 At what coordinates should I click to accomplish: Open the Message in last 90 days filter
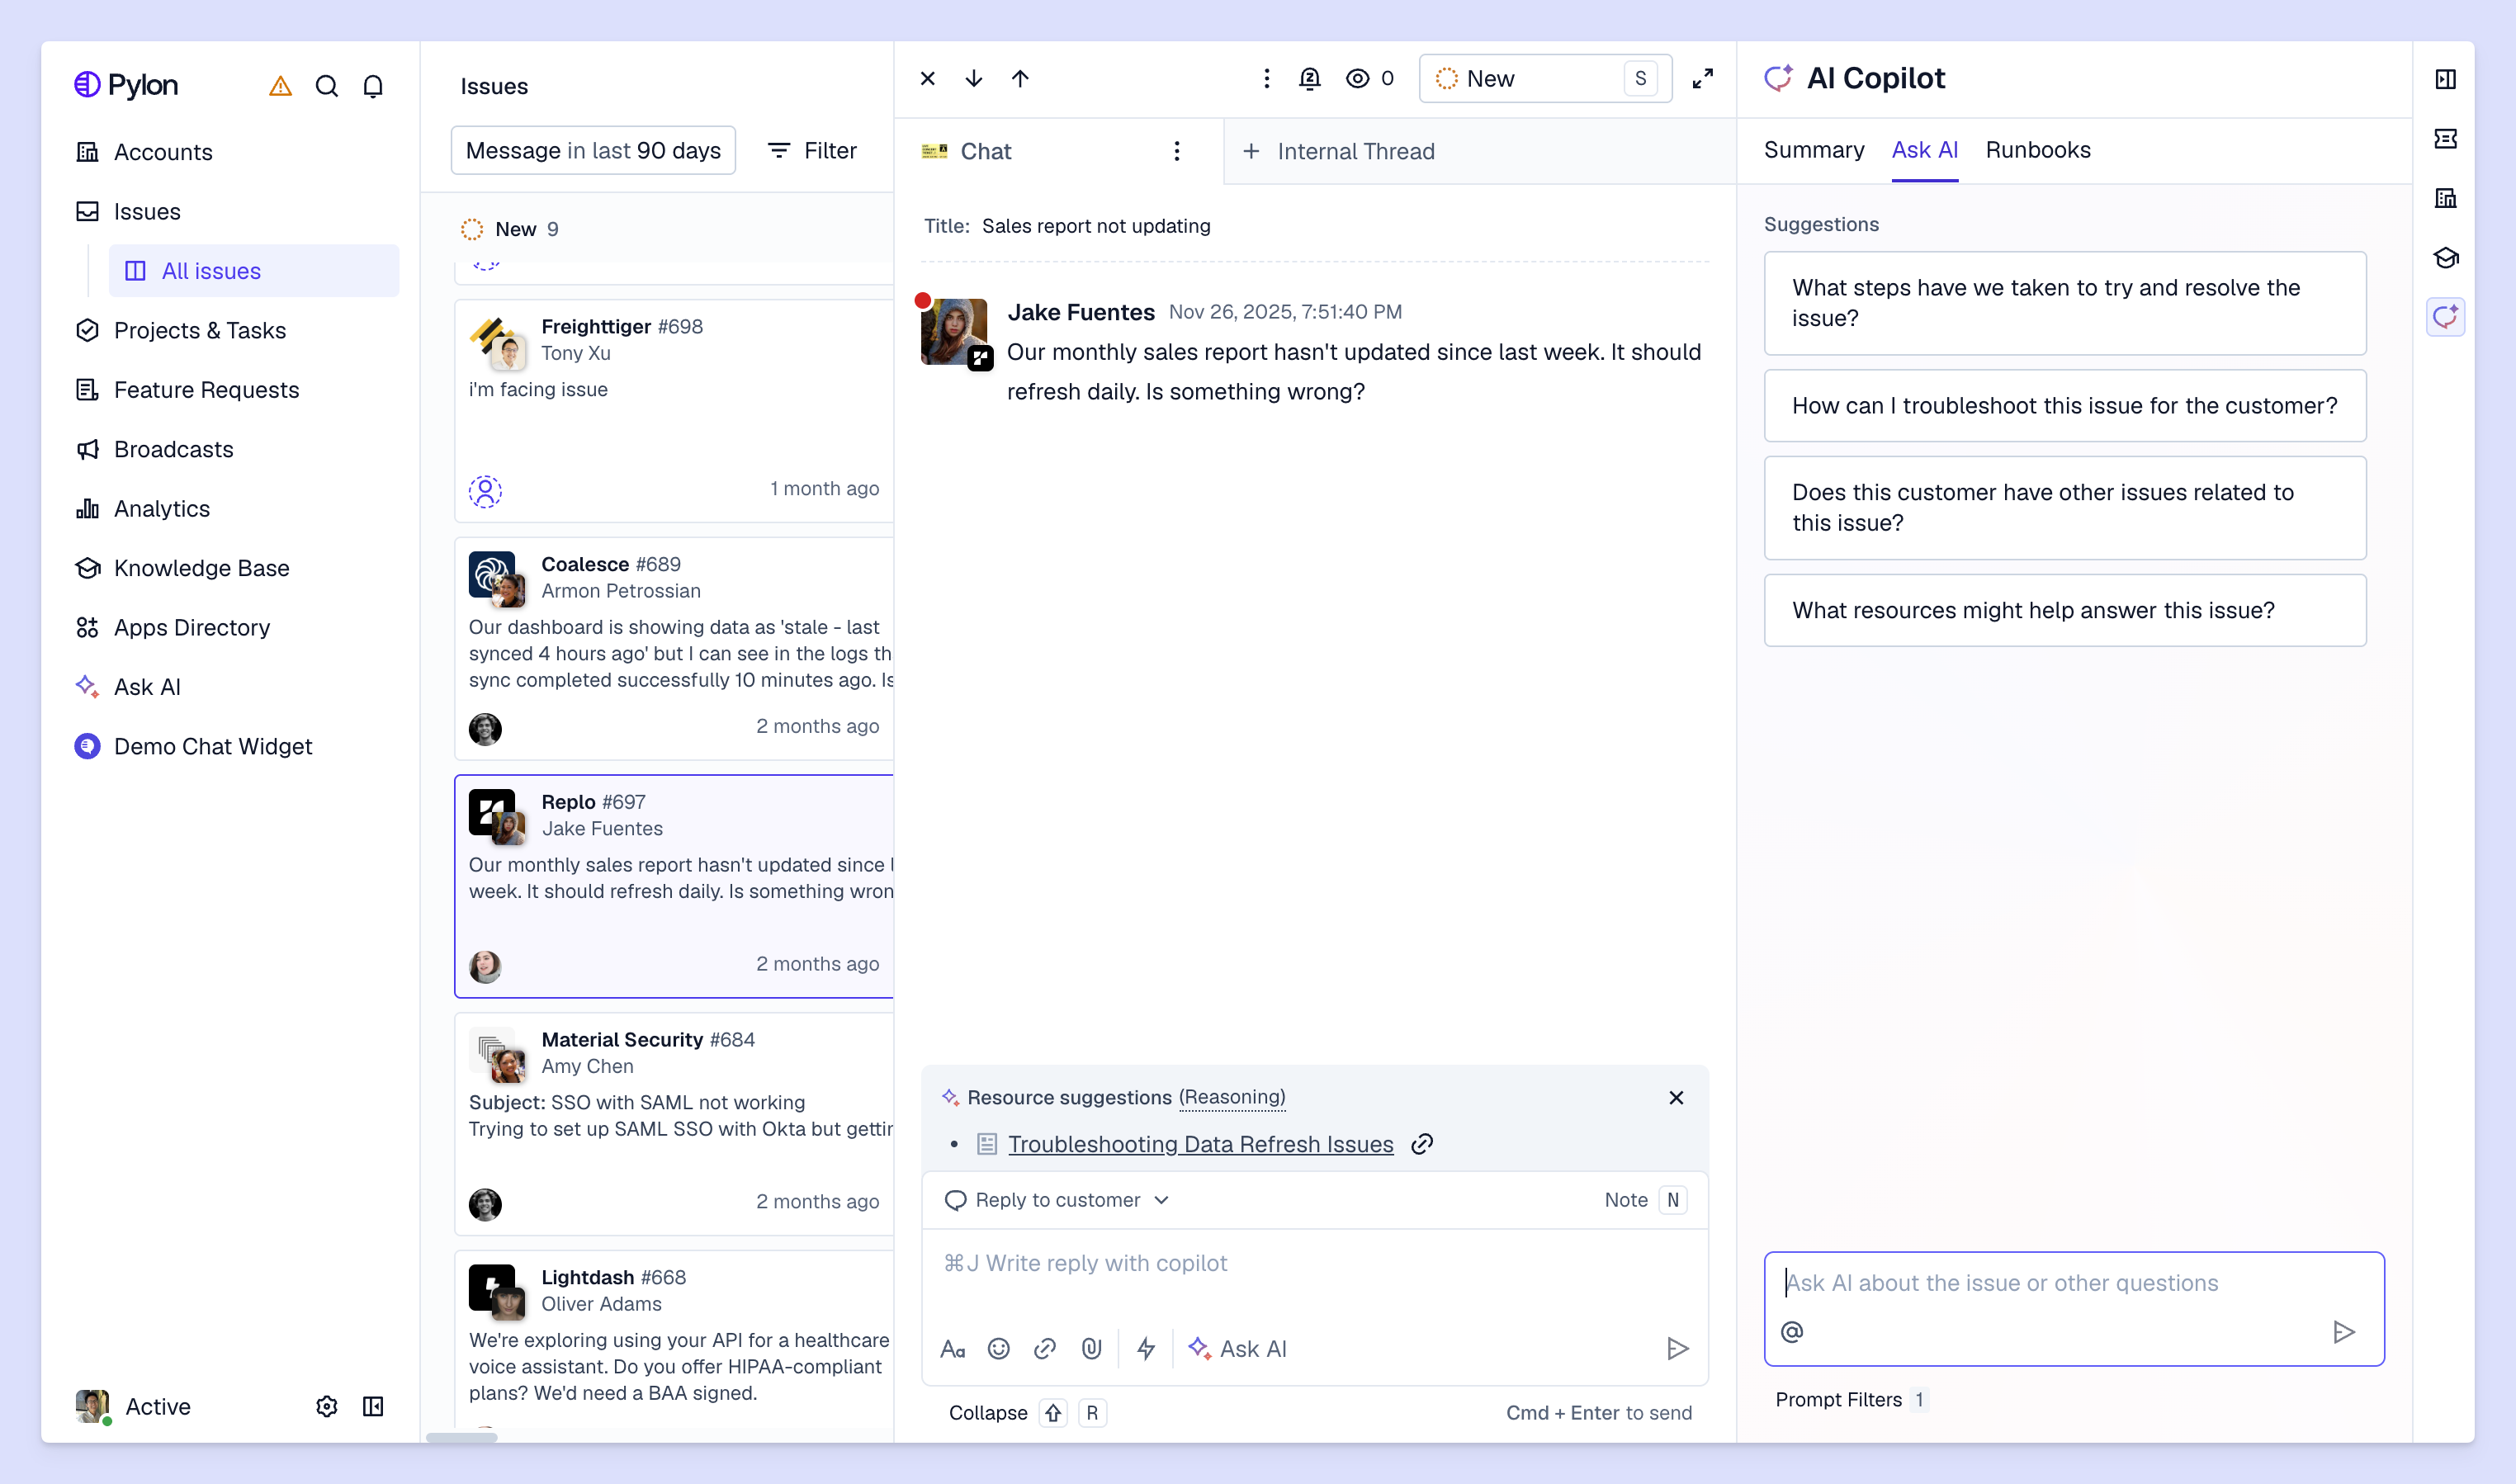tap(593, 150)
